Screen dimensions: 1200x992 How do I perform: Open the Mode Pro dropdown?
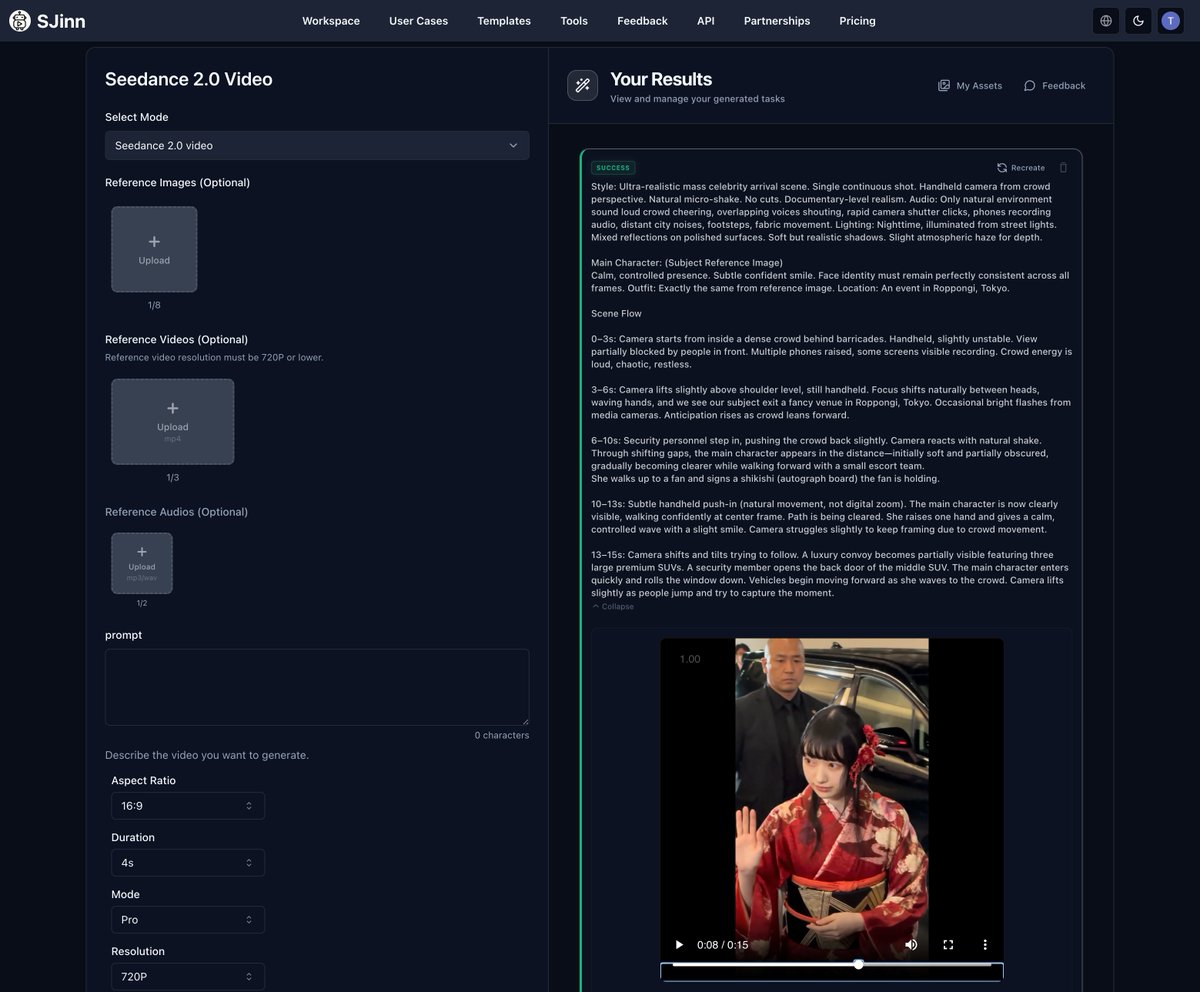click(x=188, y=920)
